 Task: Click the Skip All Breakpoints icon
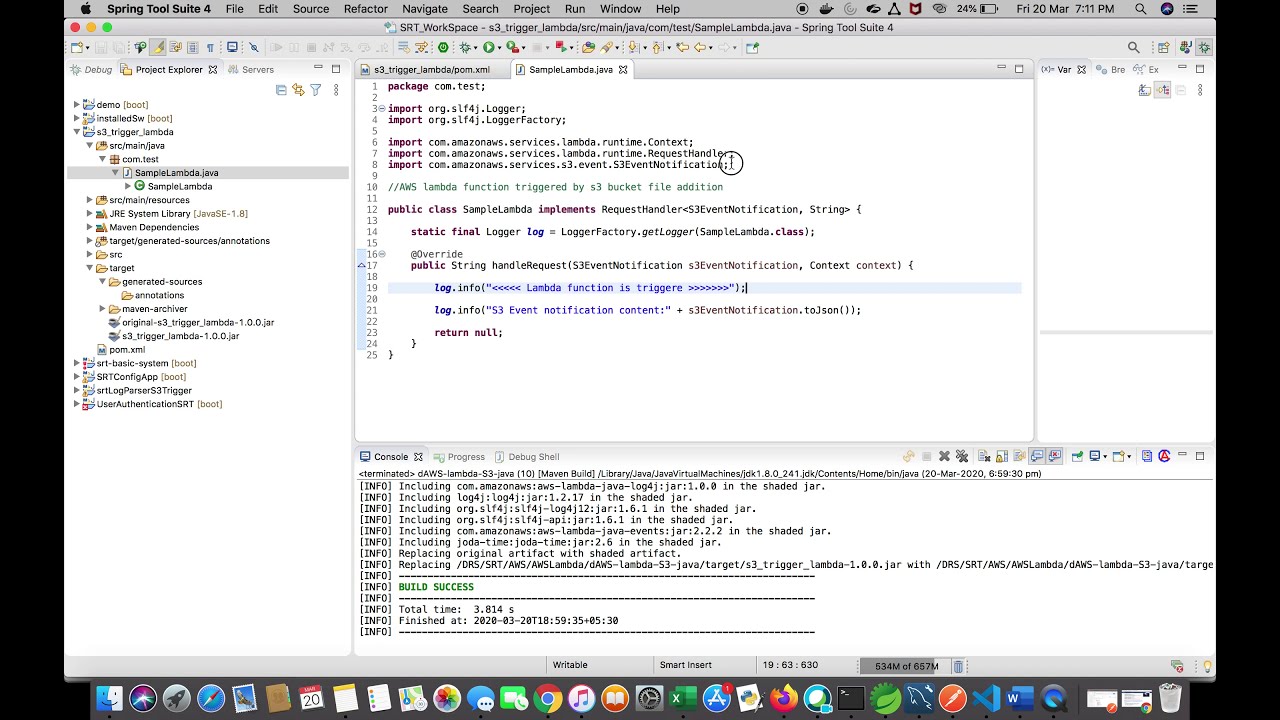click(x=254, y=47)
